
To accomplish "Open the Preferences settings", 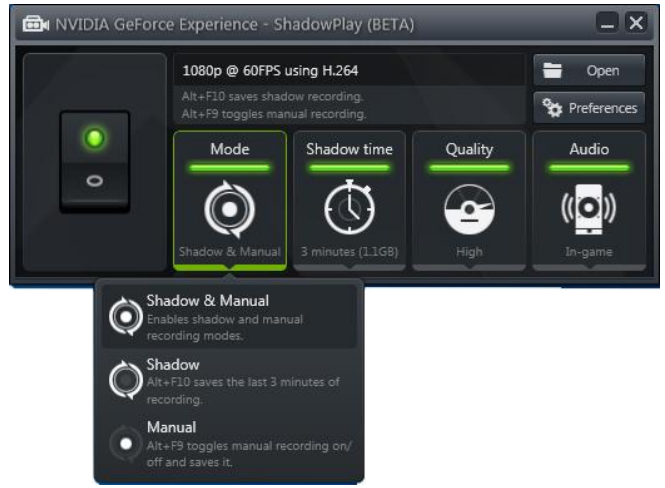I will pos(589,108).
